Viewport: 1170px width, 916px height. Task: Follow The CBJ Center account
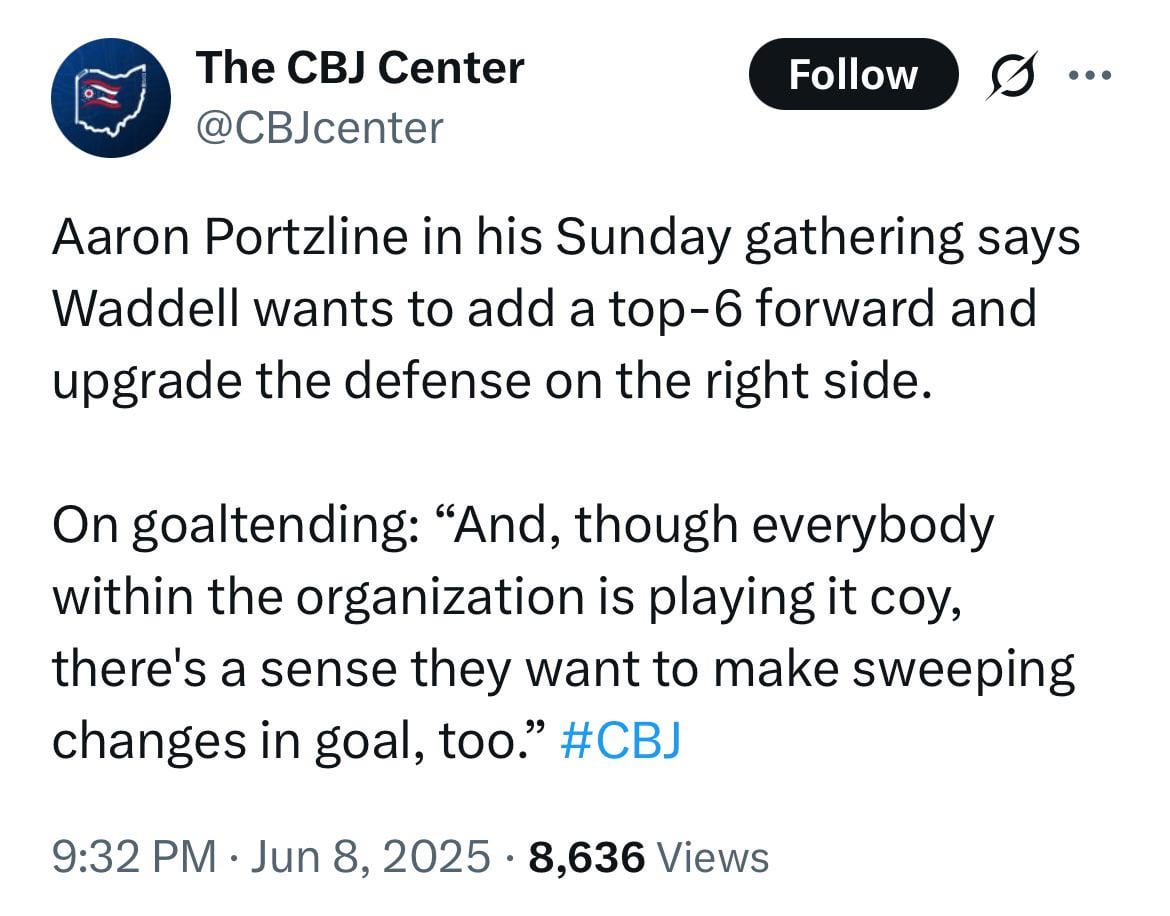853,75
